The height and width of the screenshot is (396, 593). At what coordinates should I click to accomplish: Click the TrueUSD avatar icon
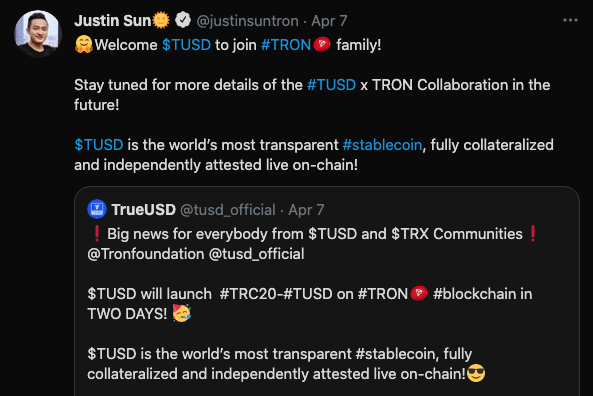(97, 209)
